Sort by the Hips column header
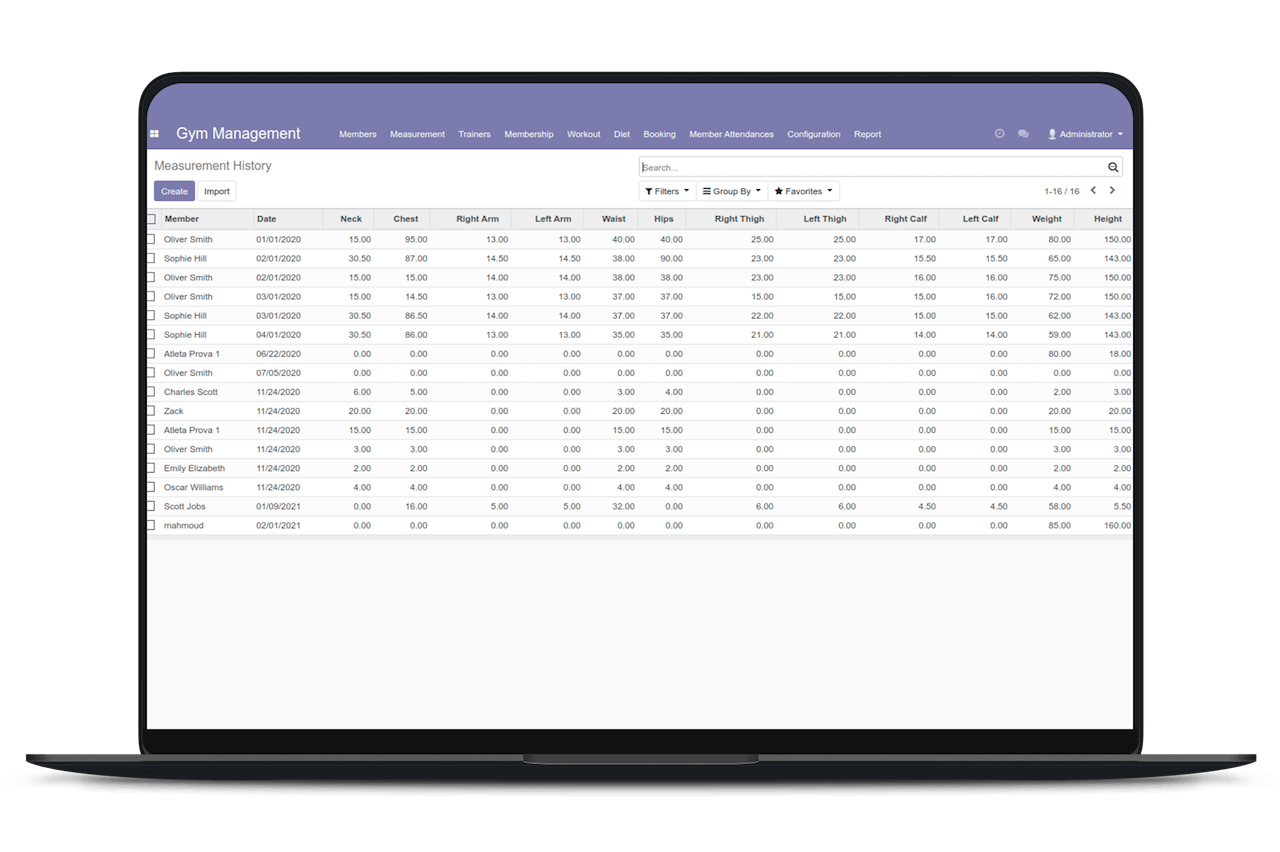 pyautogui.click(x=664, y=219)
